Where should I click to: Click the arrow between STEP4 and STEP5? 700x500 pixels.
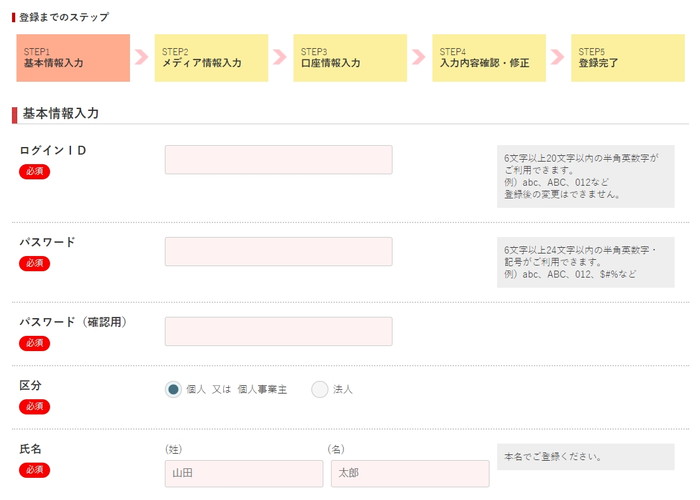[x=558, y=57]
